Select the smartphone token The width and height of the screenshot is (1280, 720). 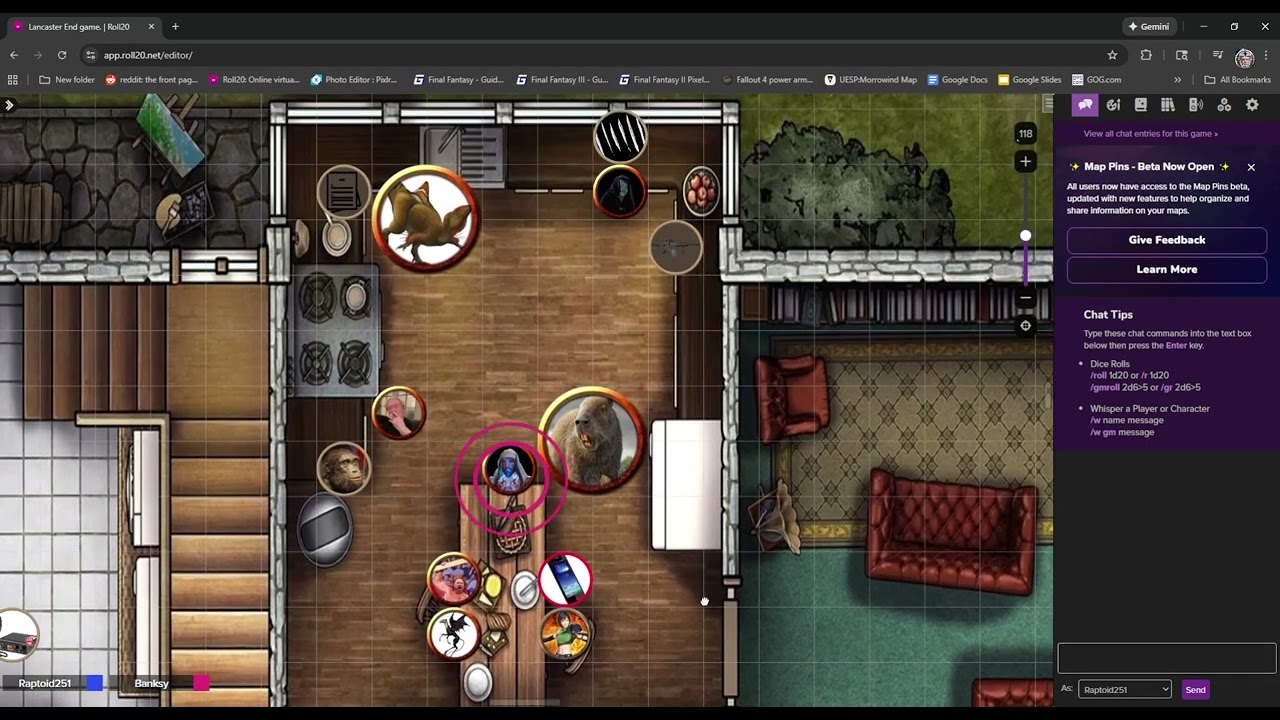click(565, 579)
